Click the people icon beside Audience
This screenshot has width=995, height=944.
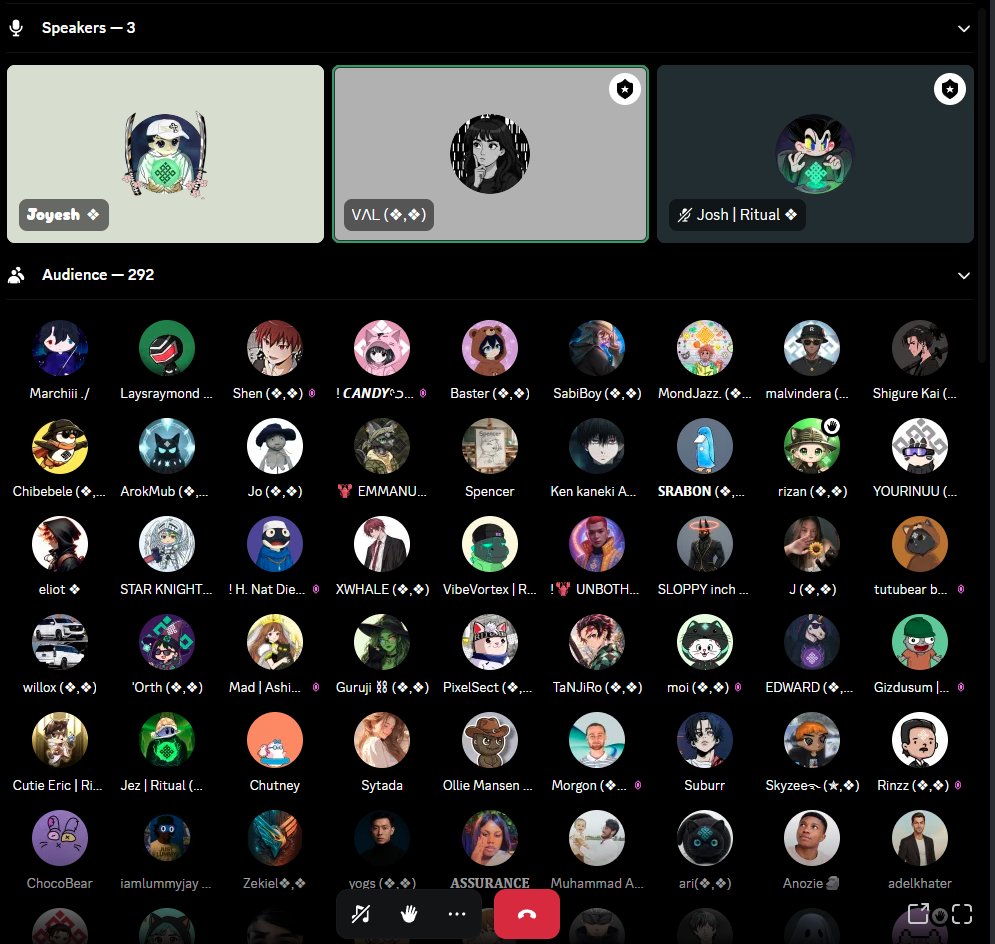(16, 275)
